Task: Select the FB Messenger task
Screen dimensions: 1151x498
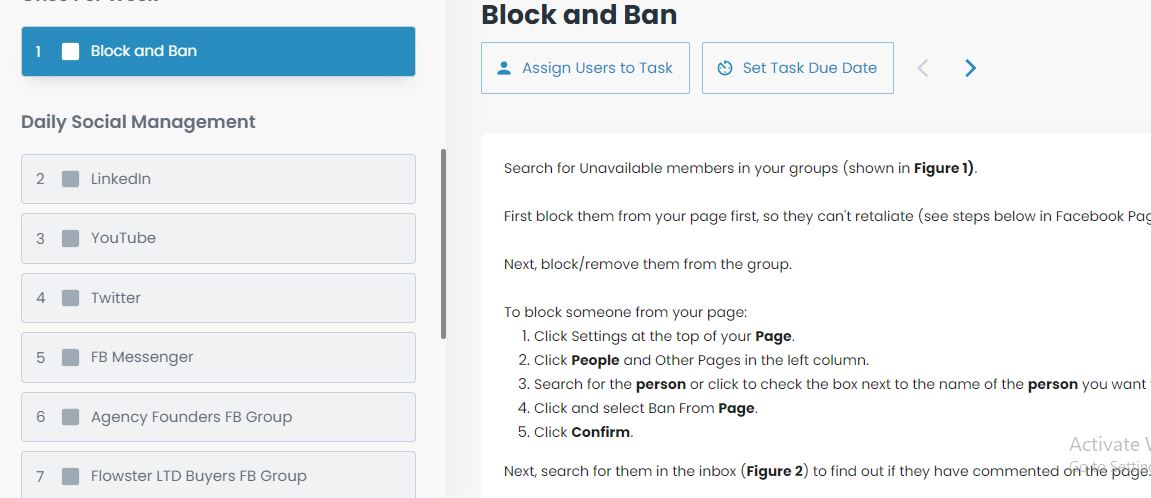Action: pyautogui.click(x=218, y=358)
